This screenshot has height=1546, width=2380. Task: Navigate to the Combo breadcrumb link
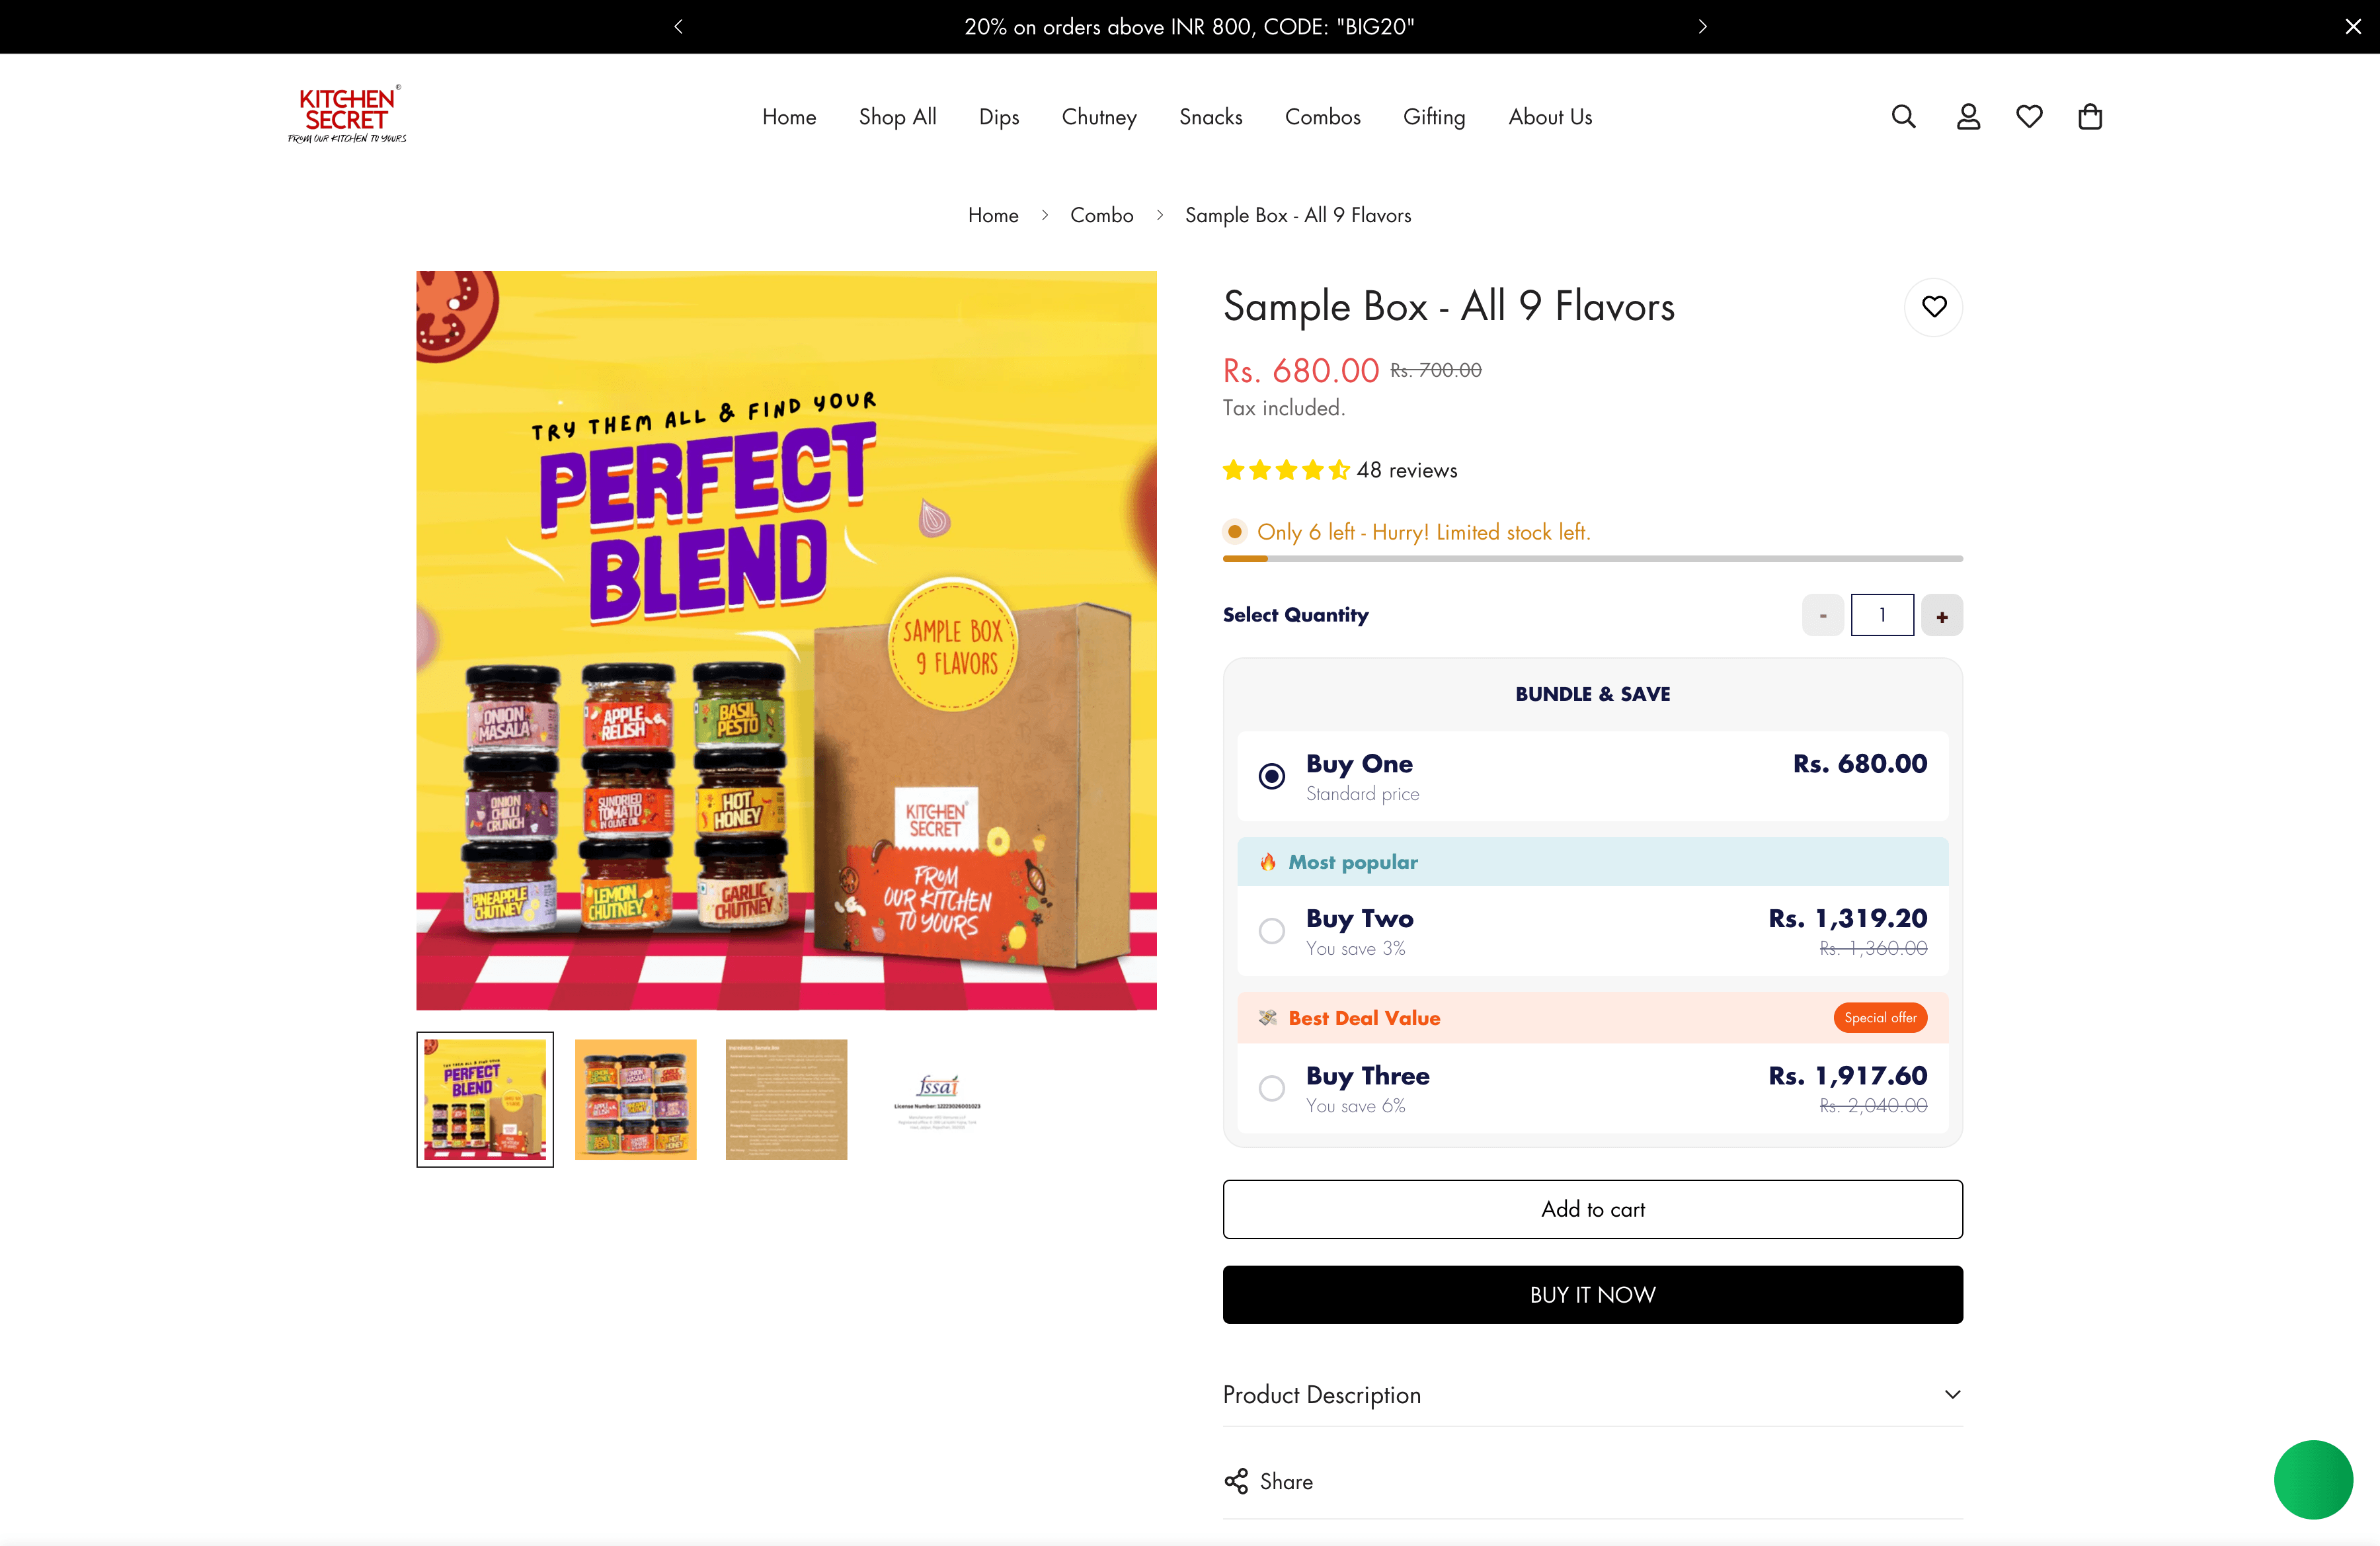pos(1102,214)
